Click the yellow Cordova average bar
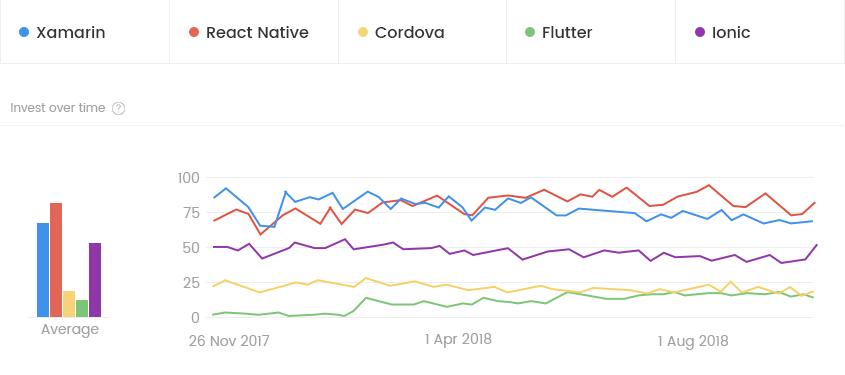Image resolution: width=845 pixels, height=375 pixels. [69, 304]
